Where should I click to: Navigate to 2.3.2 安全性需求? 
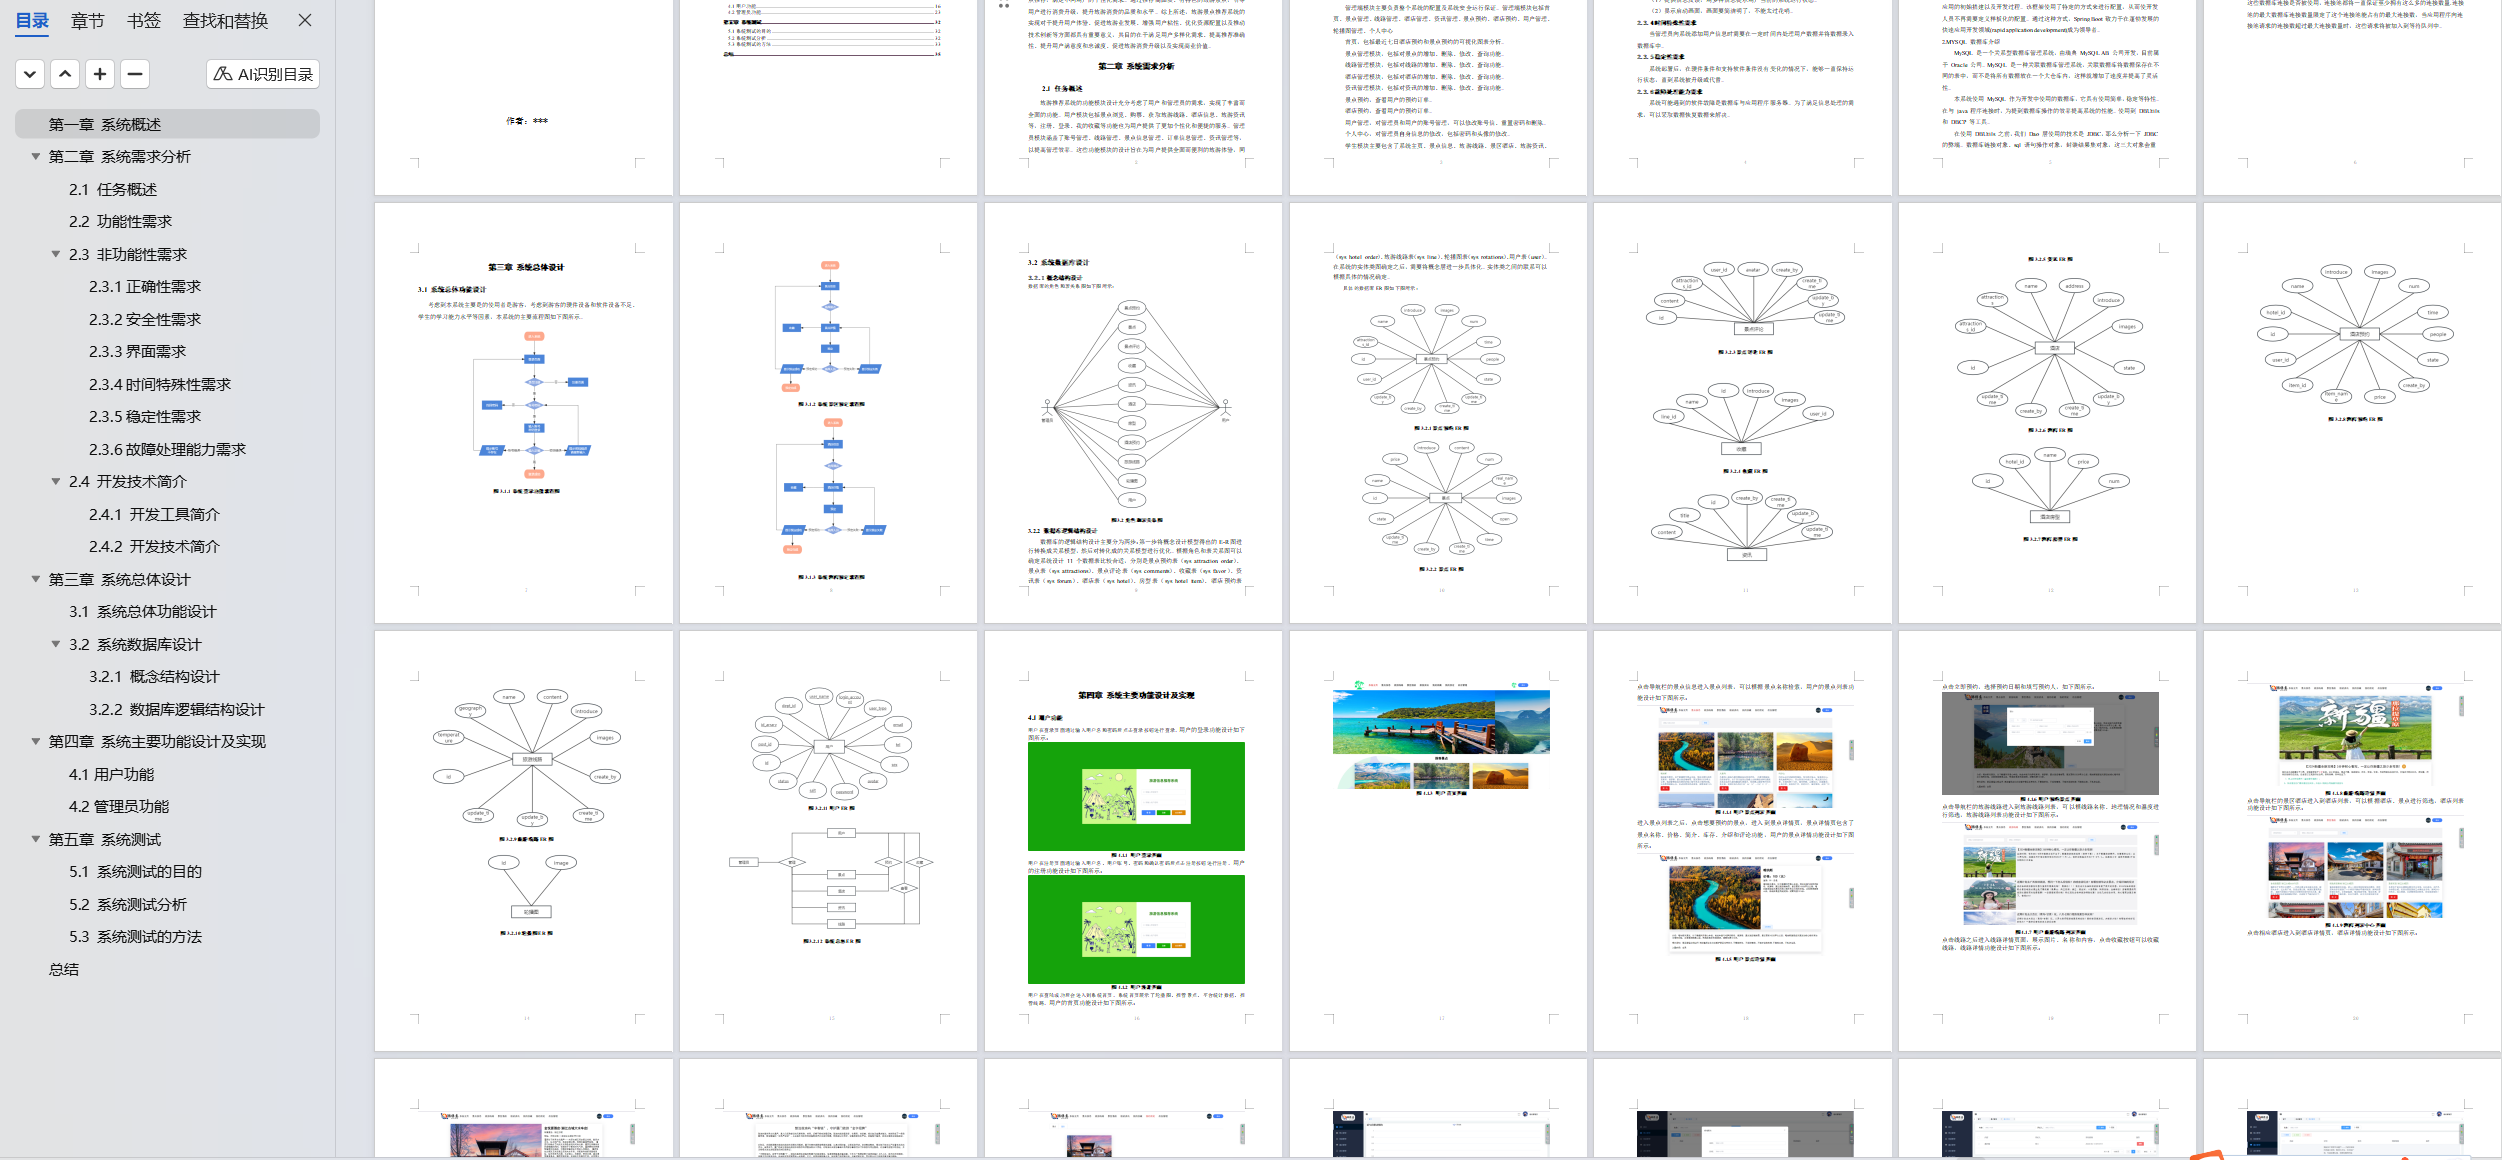click(x=144, y=319)
